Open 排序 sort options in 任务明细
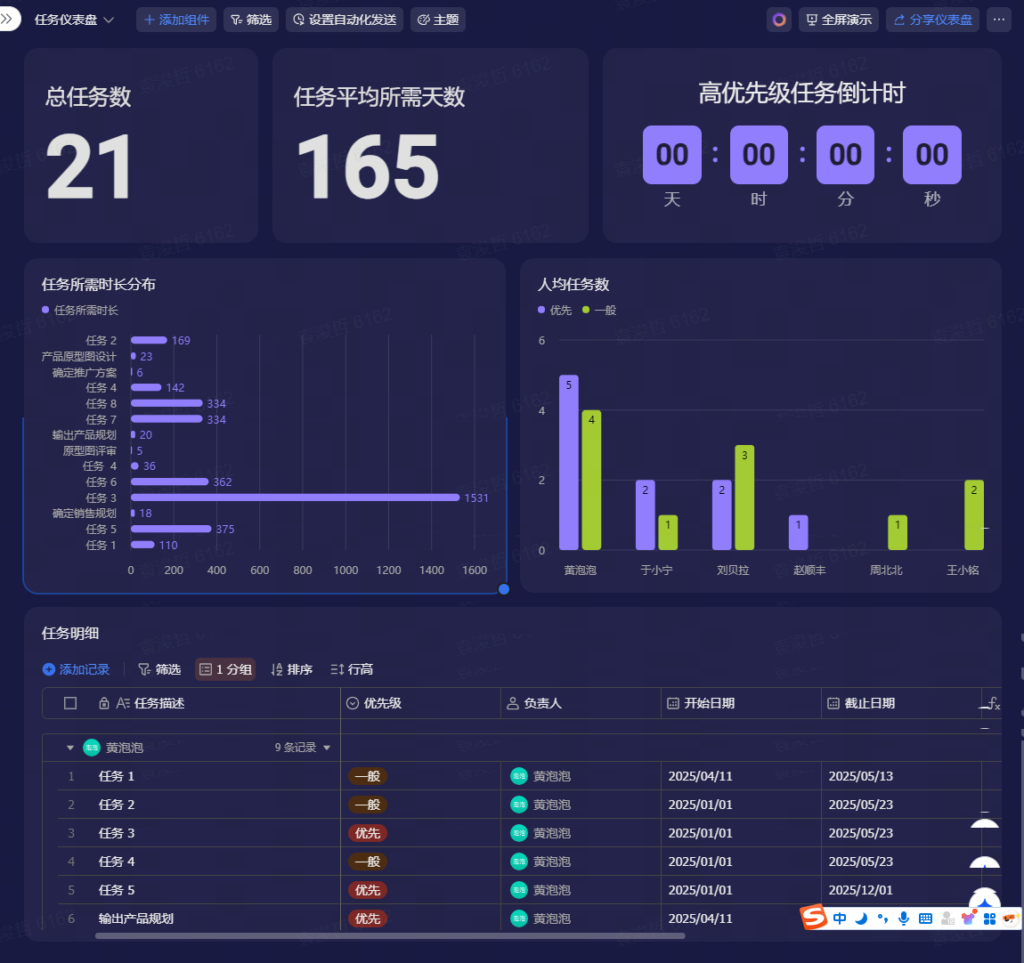The width and height of the screenshot is (1024, 963). (x=292, y=670)
